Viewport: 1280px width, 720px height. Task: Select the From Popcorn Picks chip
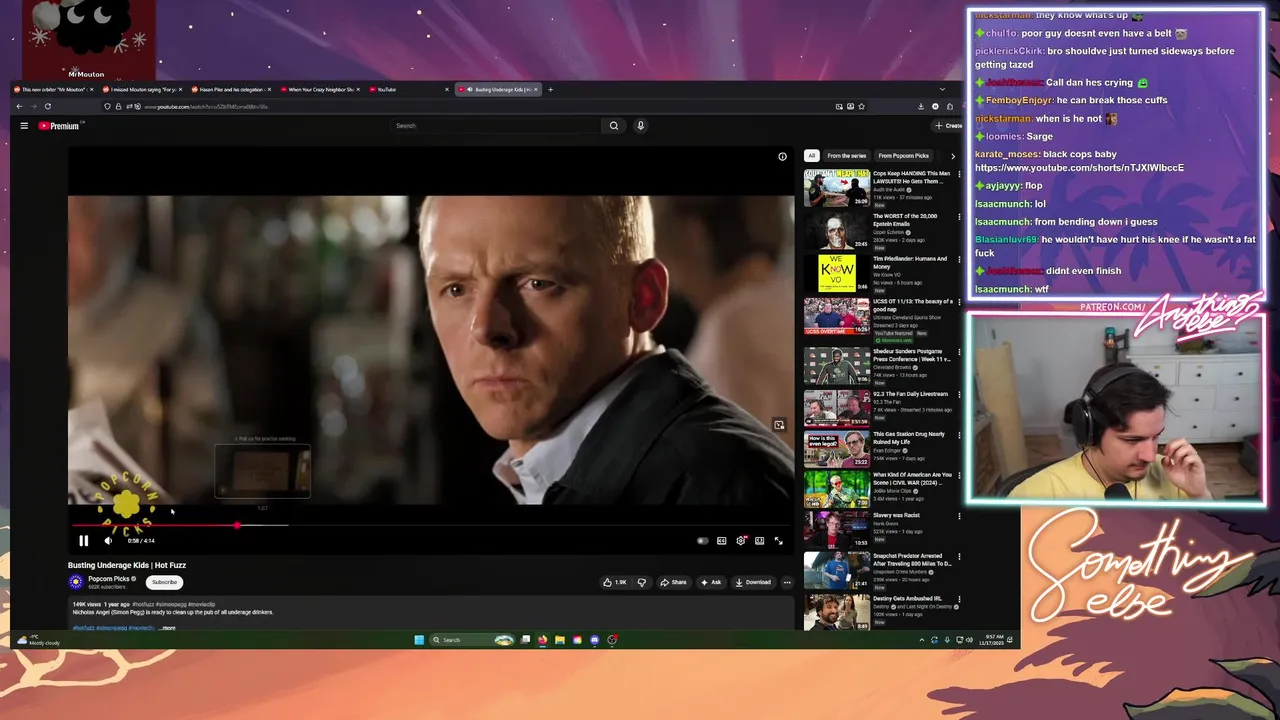(903, 156)
